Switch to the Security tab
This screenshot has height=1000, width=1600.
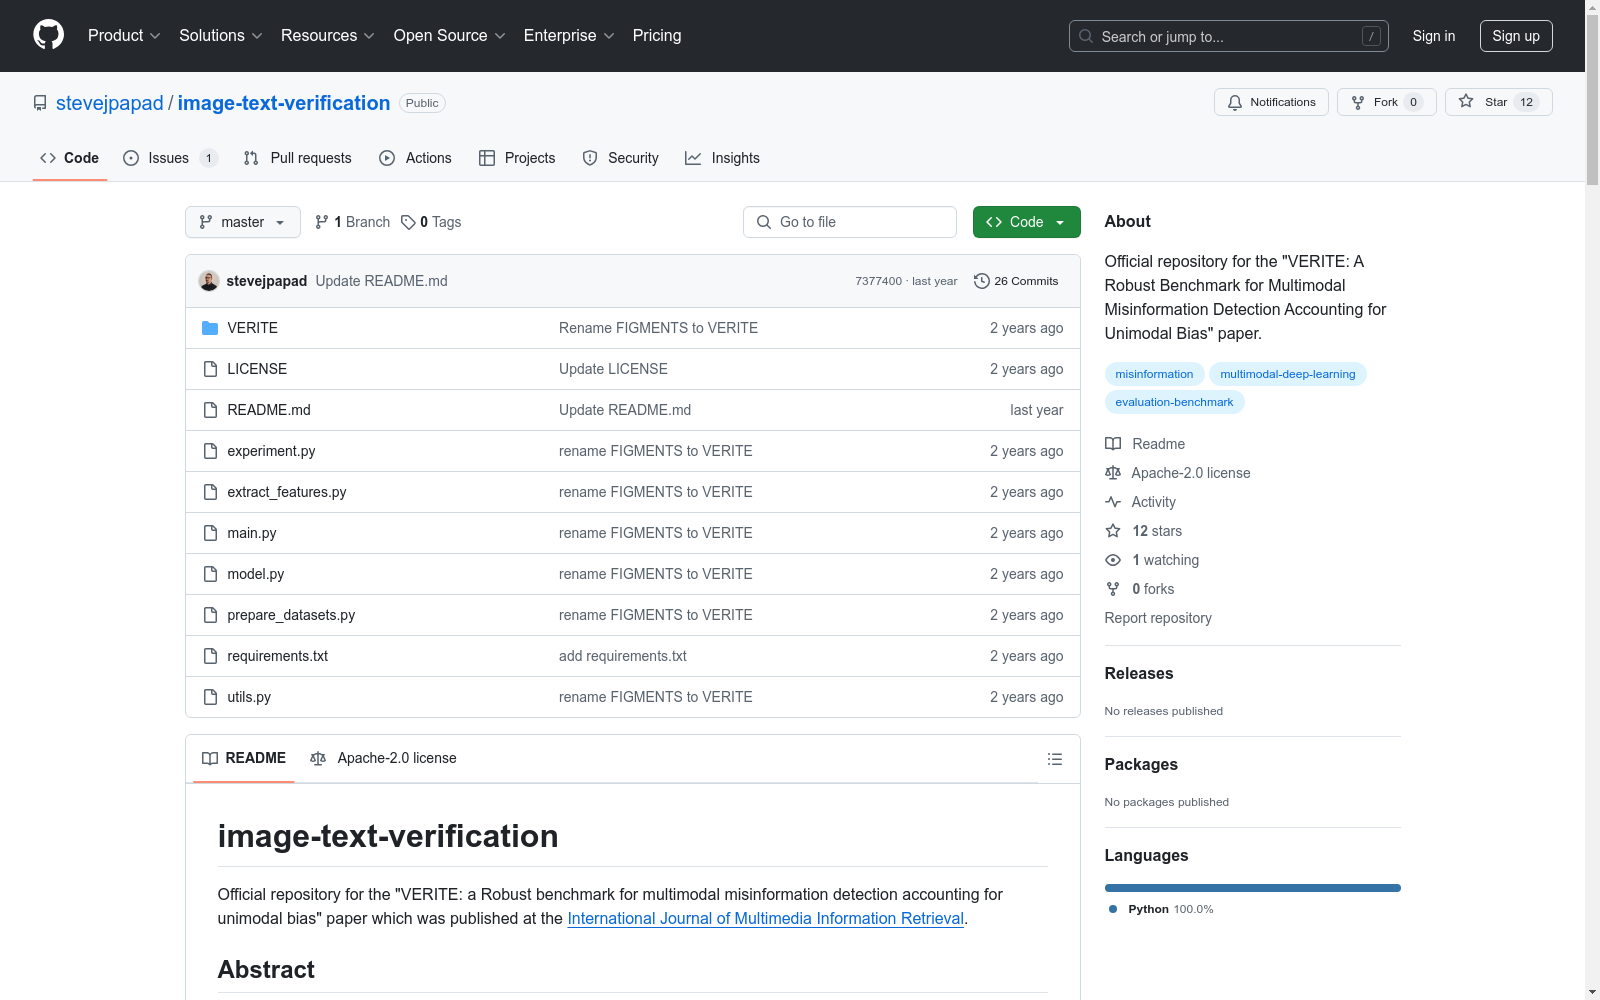[620, 158]
